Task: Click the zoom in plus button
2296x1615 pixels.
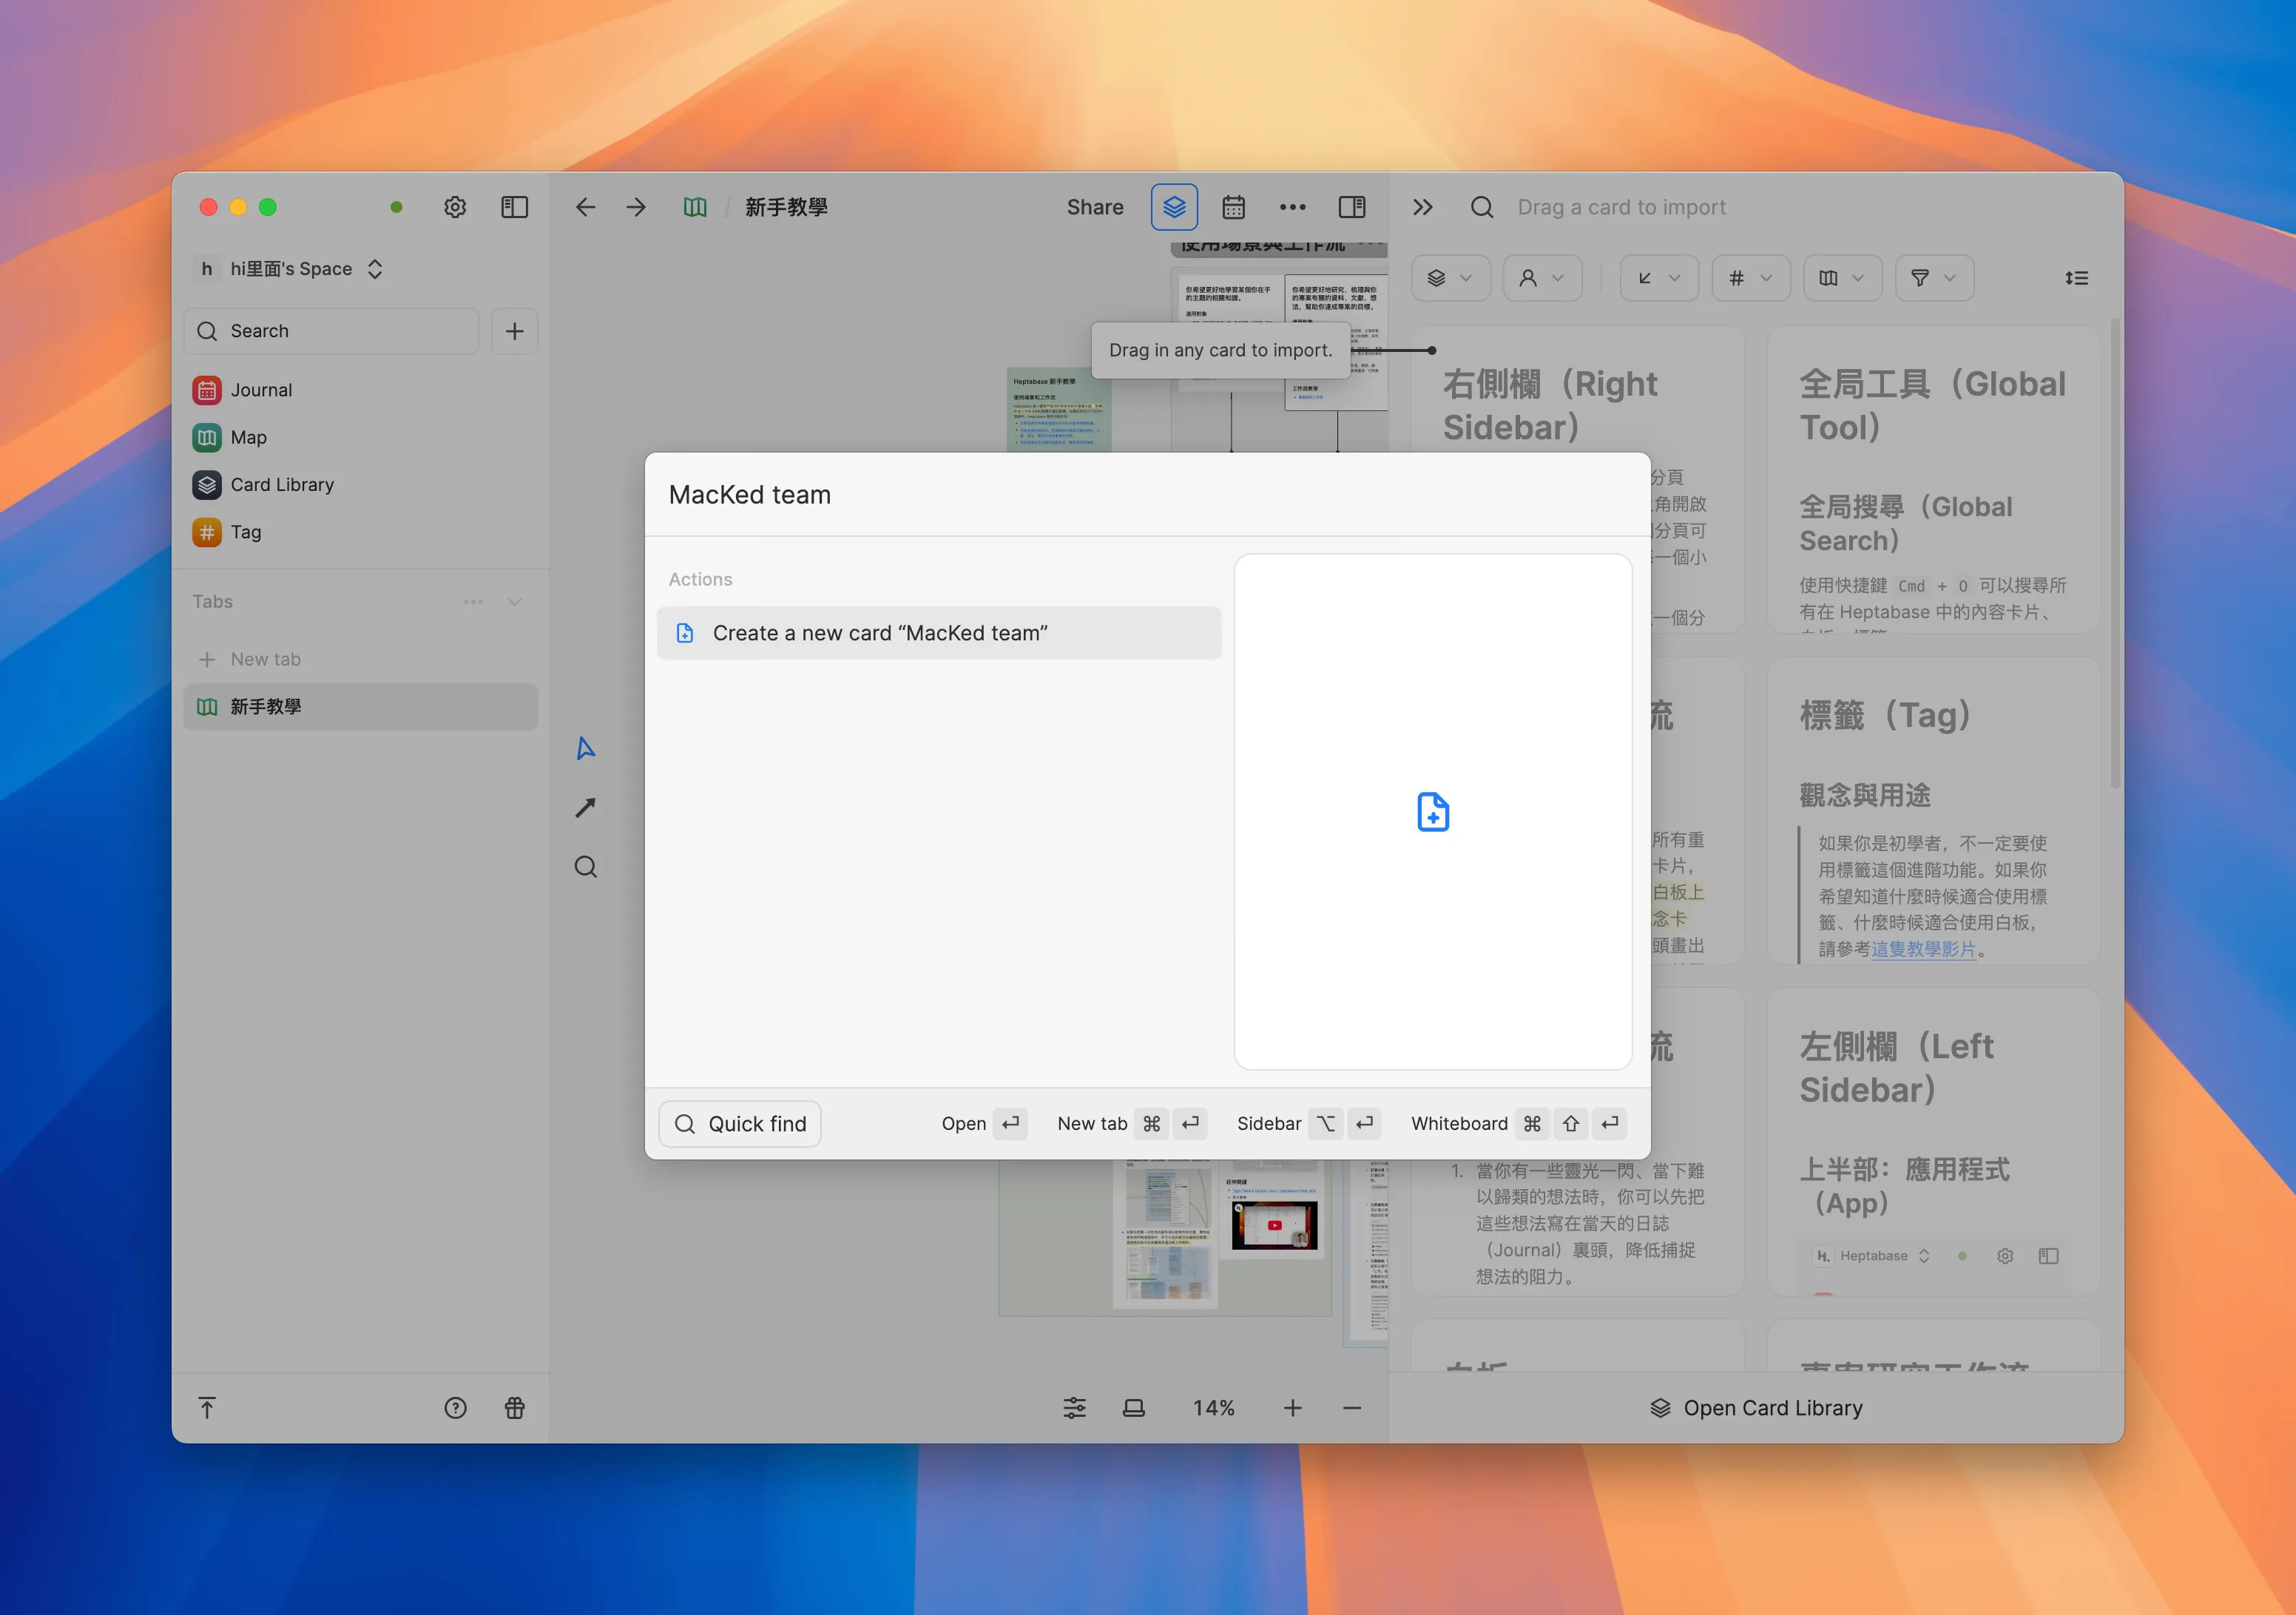Action: click(1292, 1408)
